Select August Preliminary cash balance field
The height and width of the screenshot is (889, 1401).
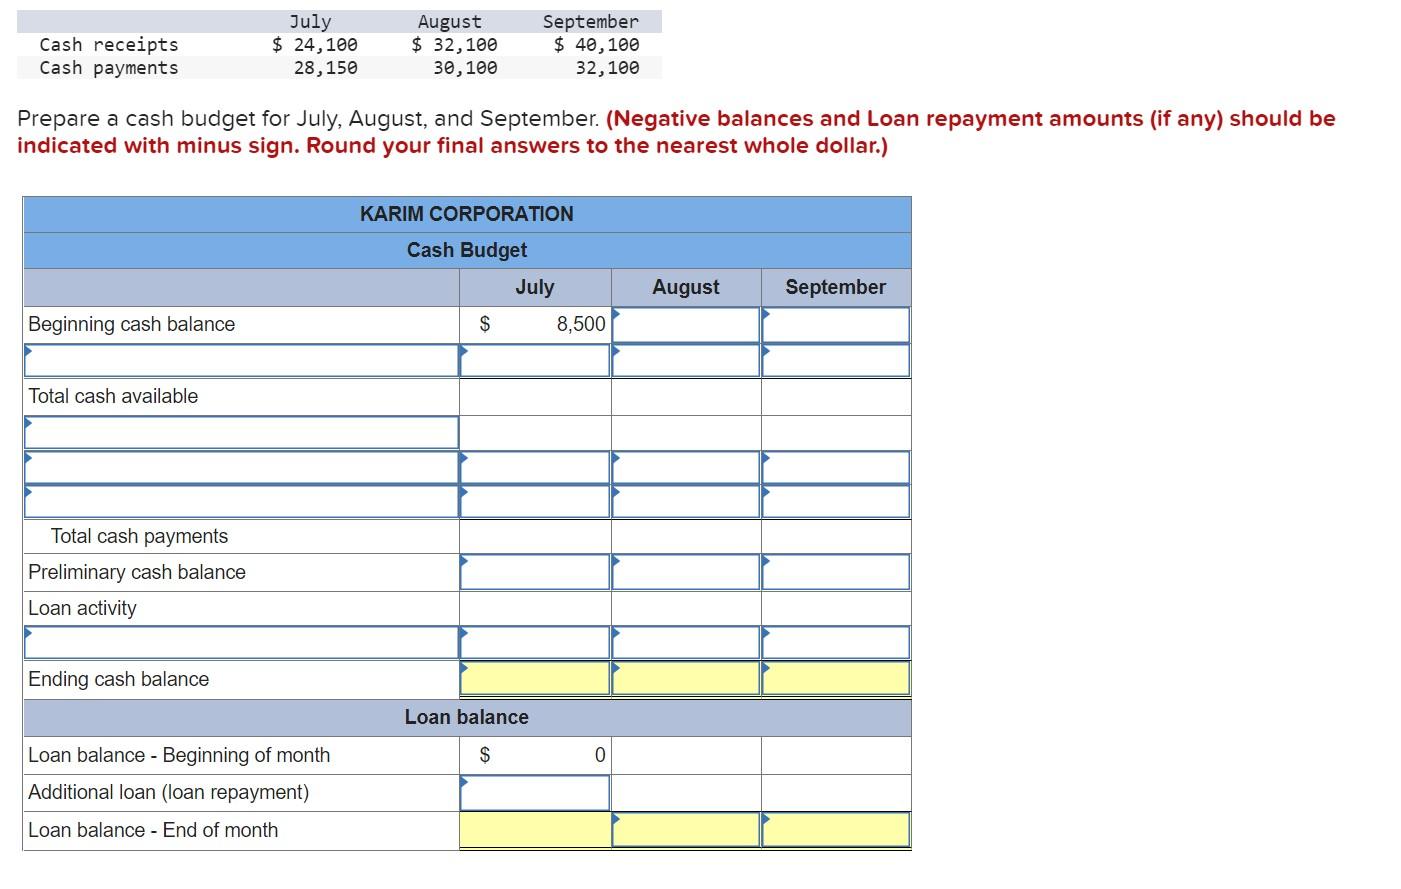(x=686, y=572)
